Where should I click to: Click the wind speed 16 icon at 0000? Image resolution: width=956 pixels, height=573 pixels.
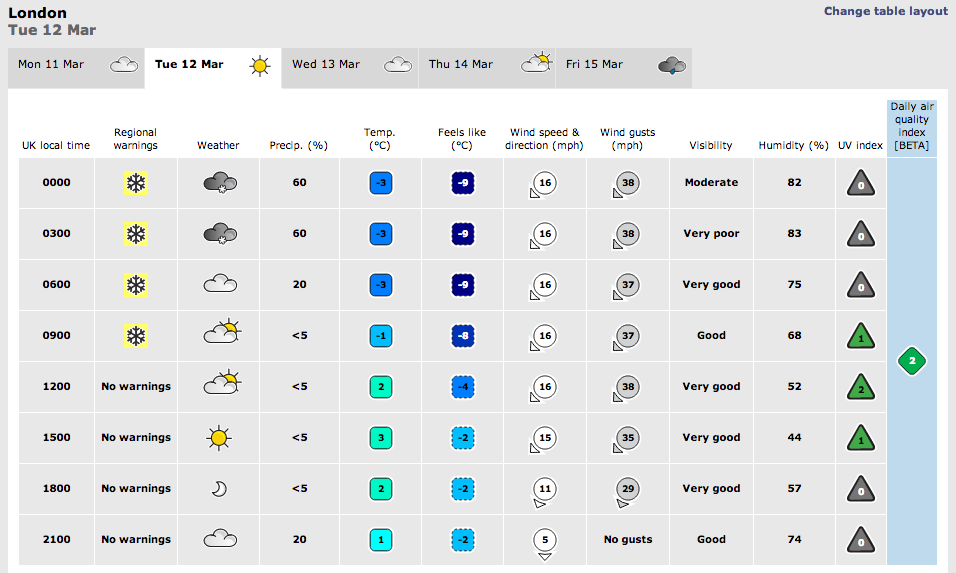tap(543, 185)
